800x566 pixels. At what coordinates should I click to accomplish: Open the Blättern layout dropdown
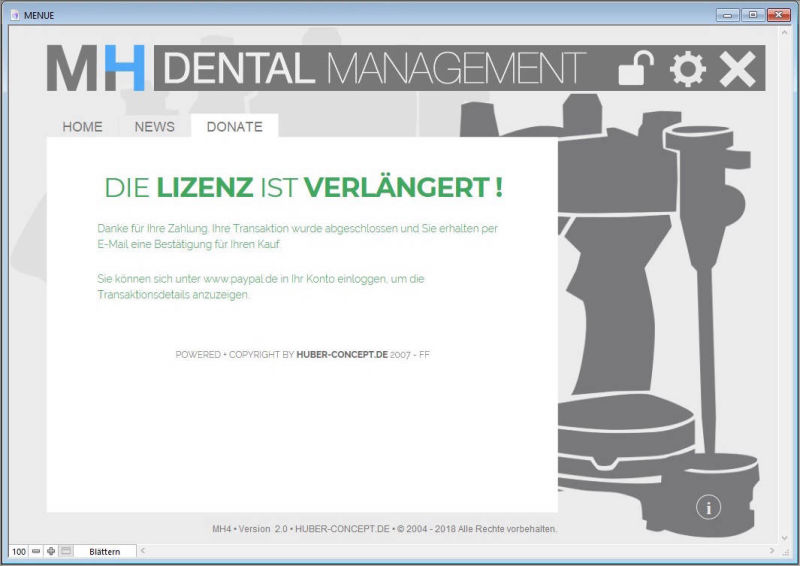pos(104,551)
